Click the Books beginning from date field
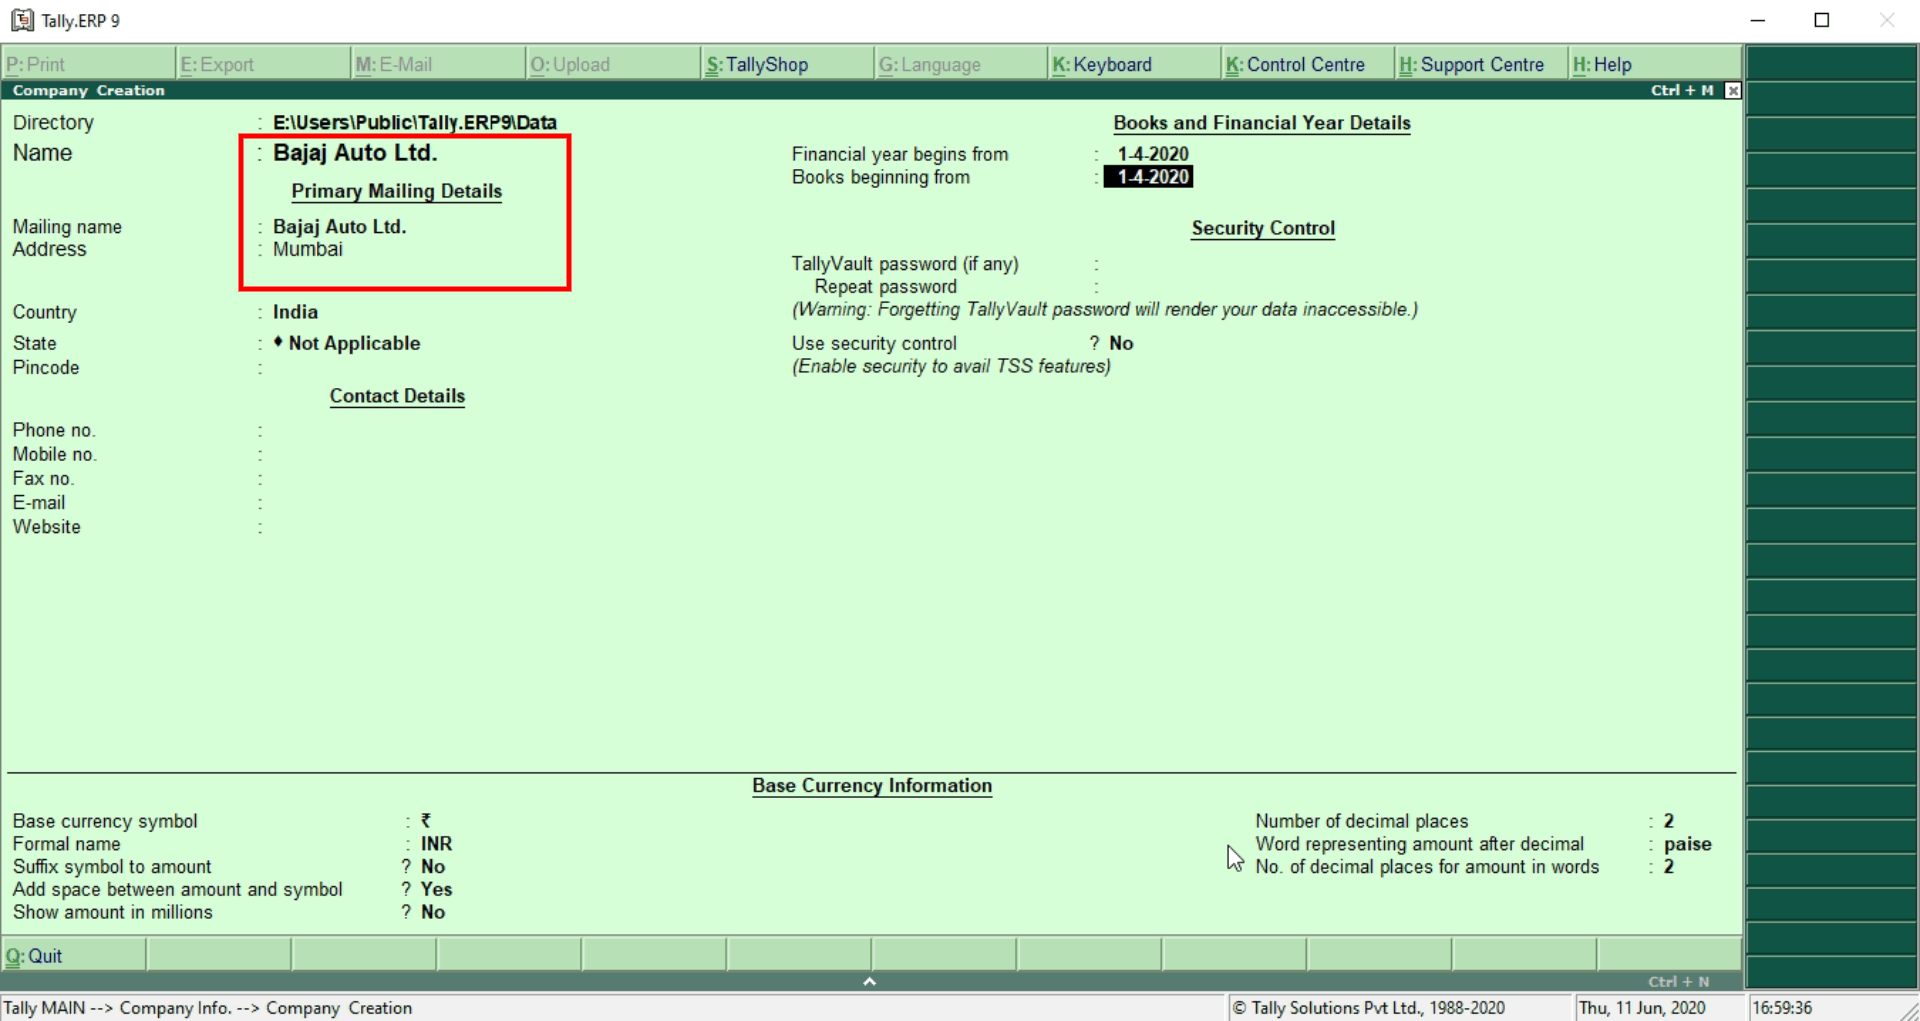 [1152, 177]
